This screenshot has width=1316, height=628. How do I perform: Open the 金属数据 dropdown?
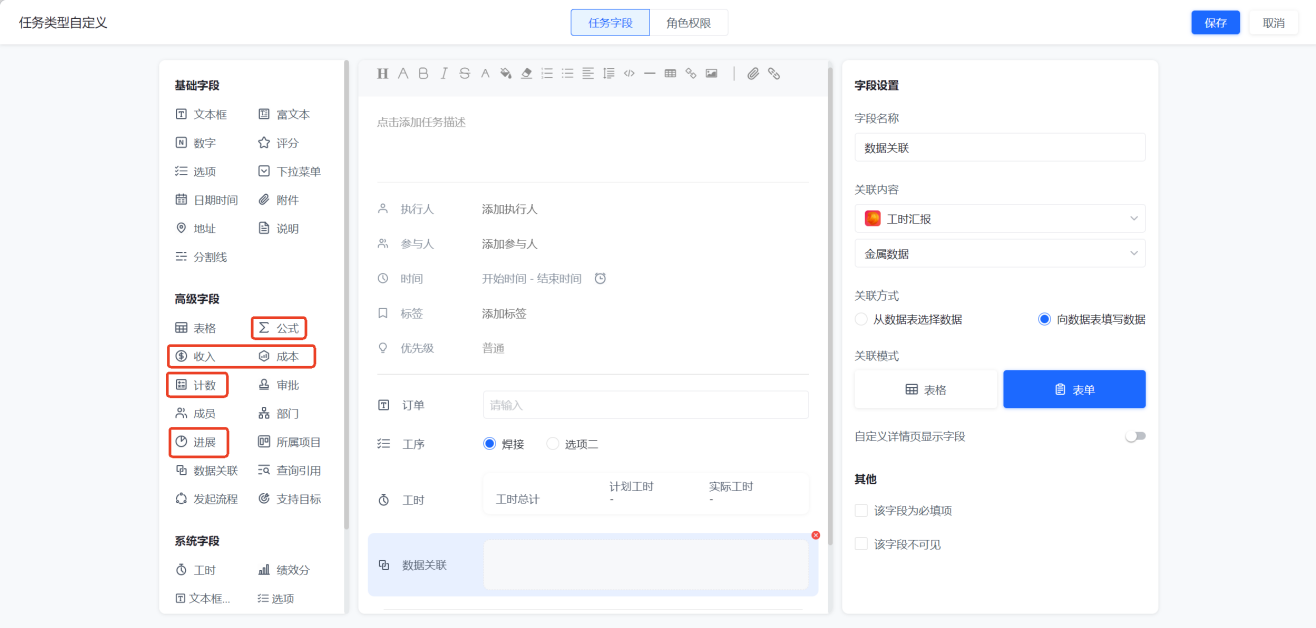1000,254
